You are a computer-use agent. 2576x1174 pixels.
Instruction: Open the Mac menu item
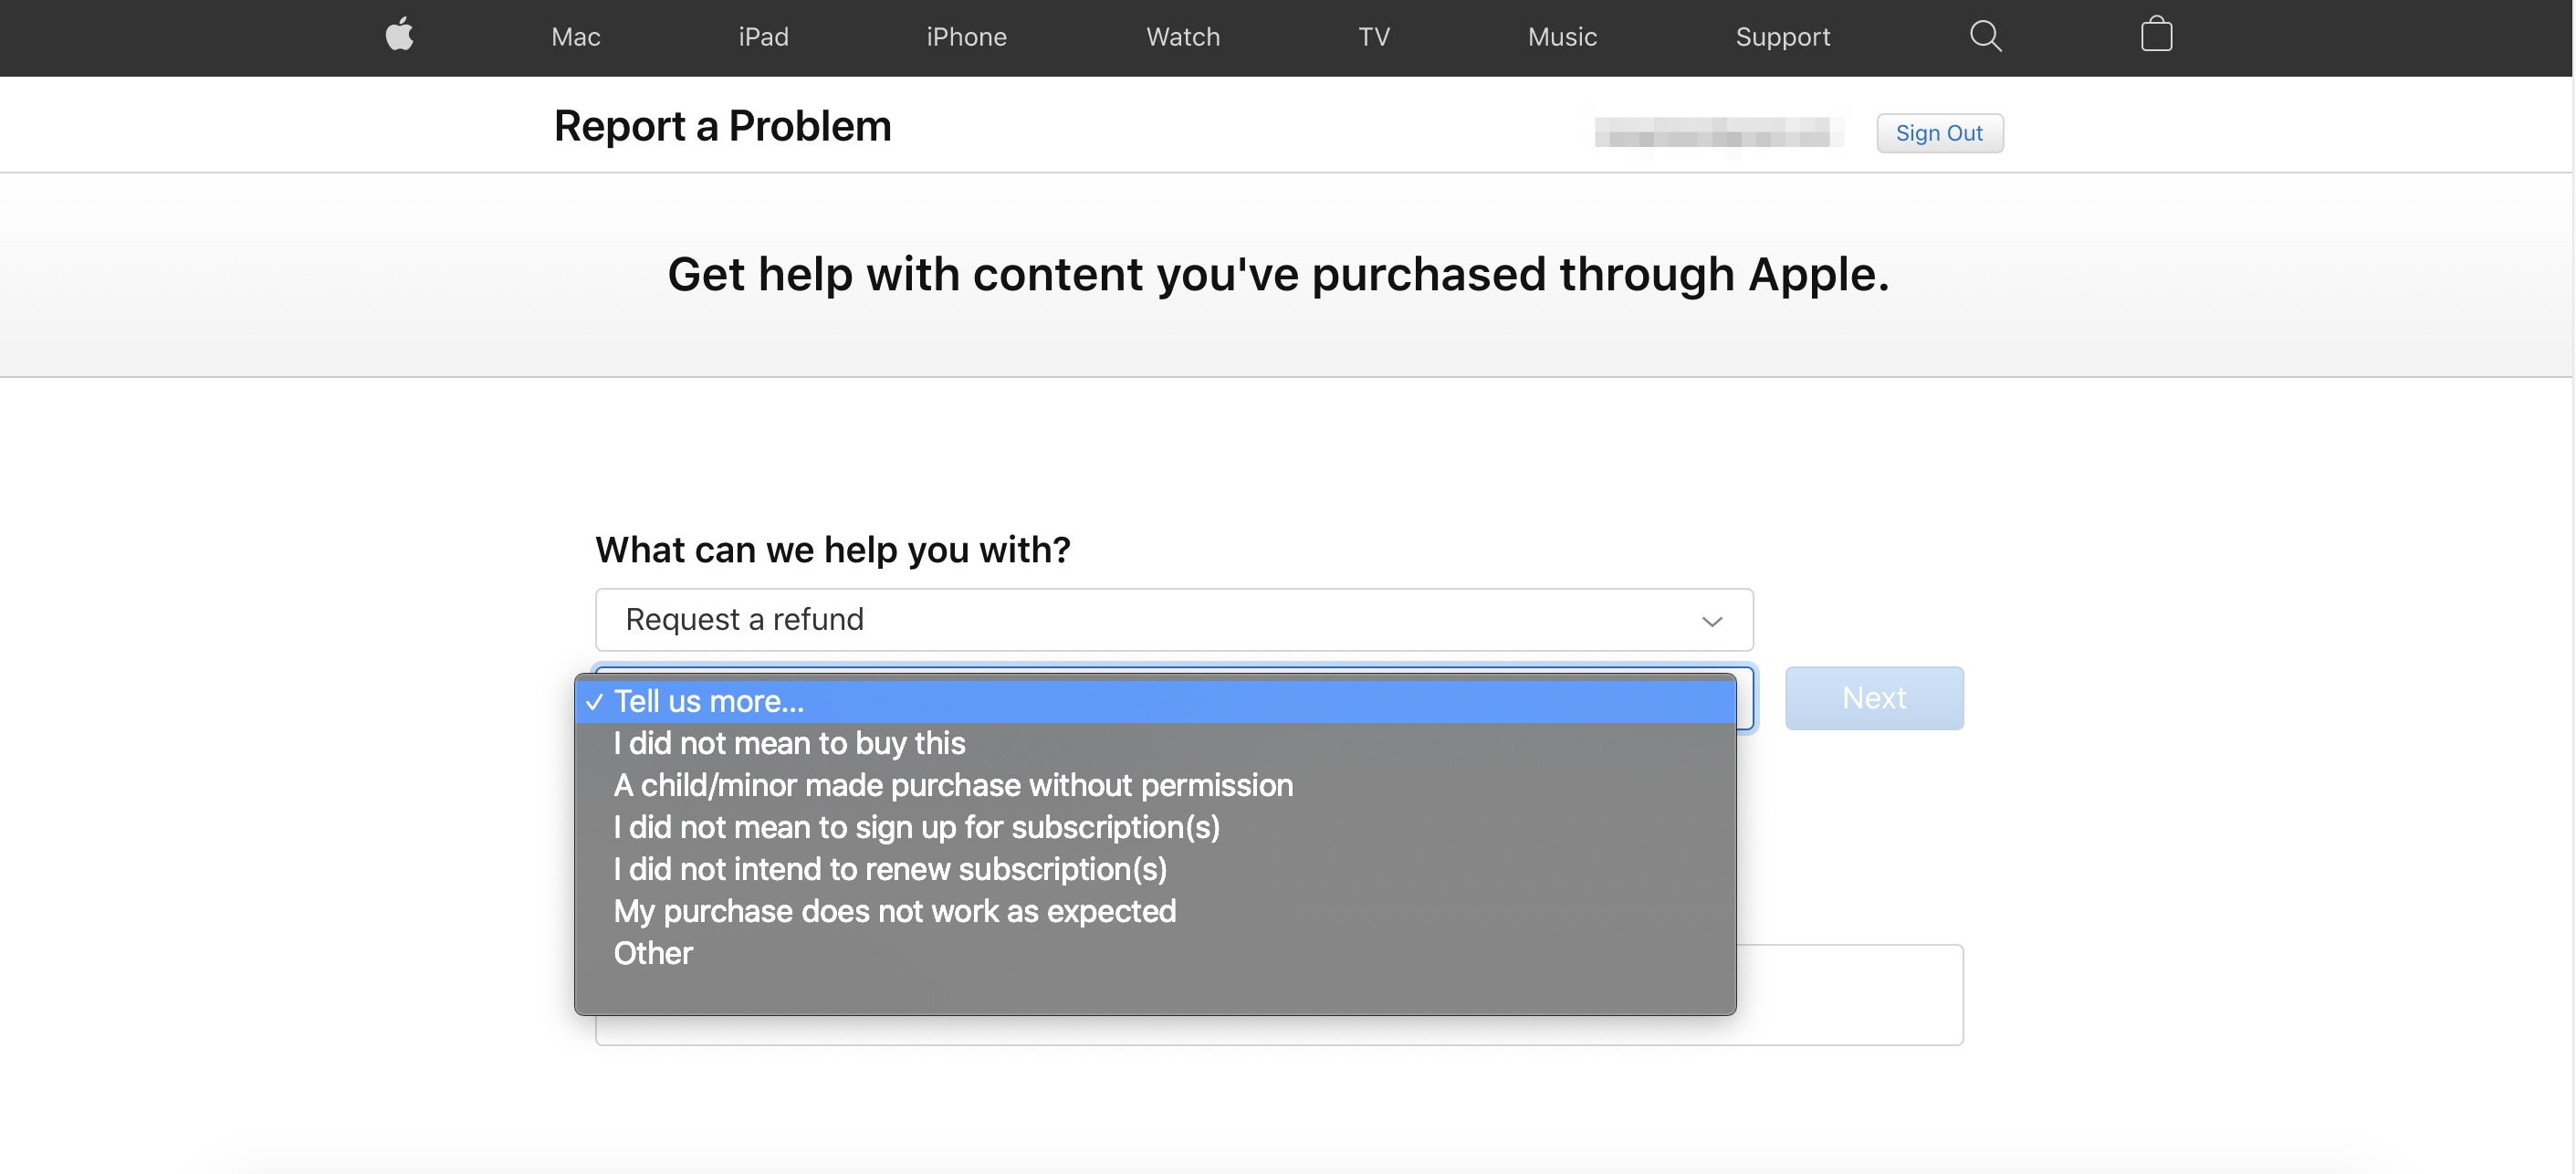(575, 37)
